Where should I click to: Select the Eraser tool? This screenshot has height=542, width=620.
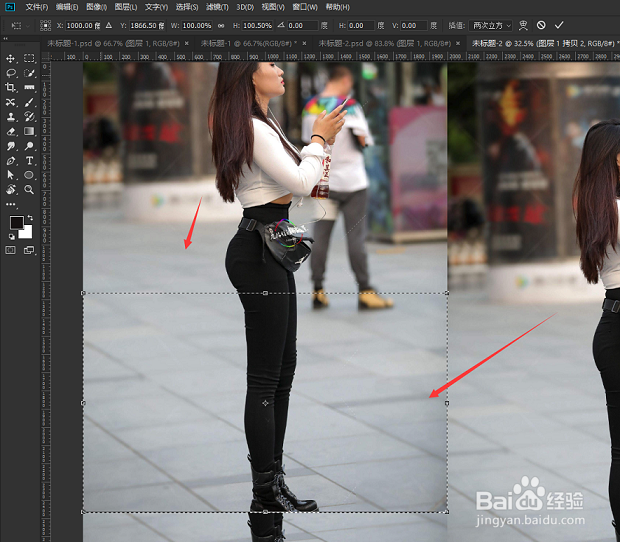11,131
